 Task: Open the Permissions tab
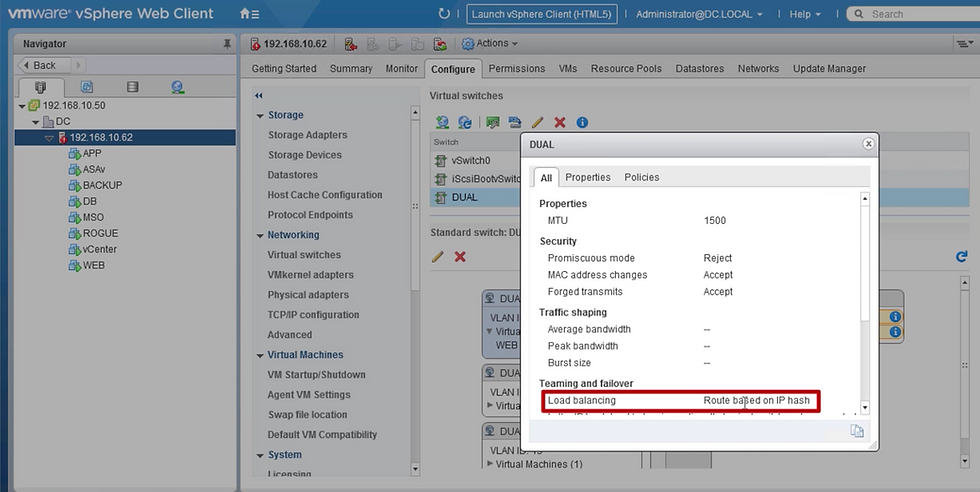click(517, 69)
